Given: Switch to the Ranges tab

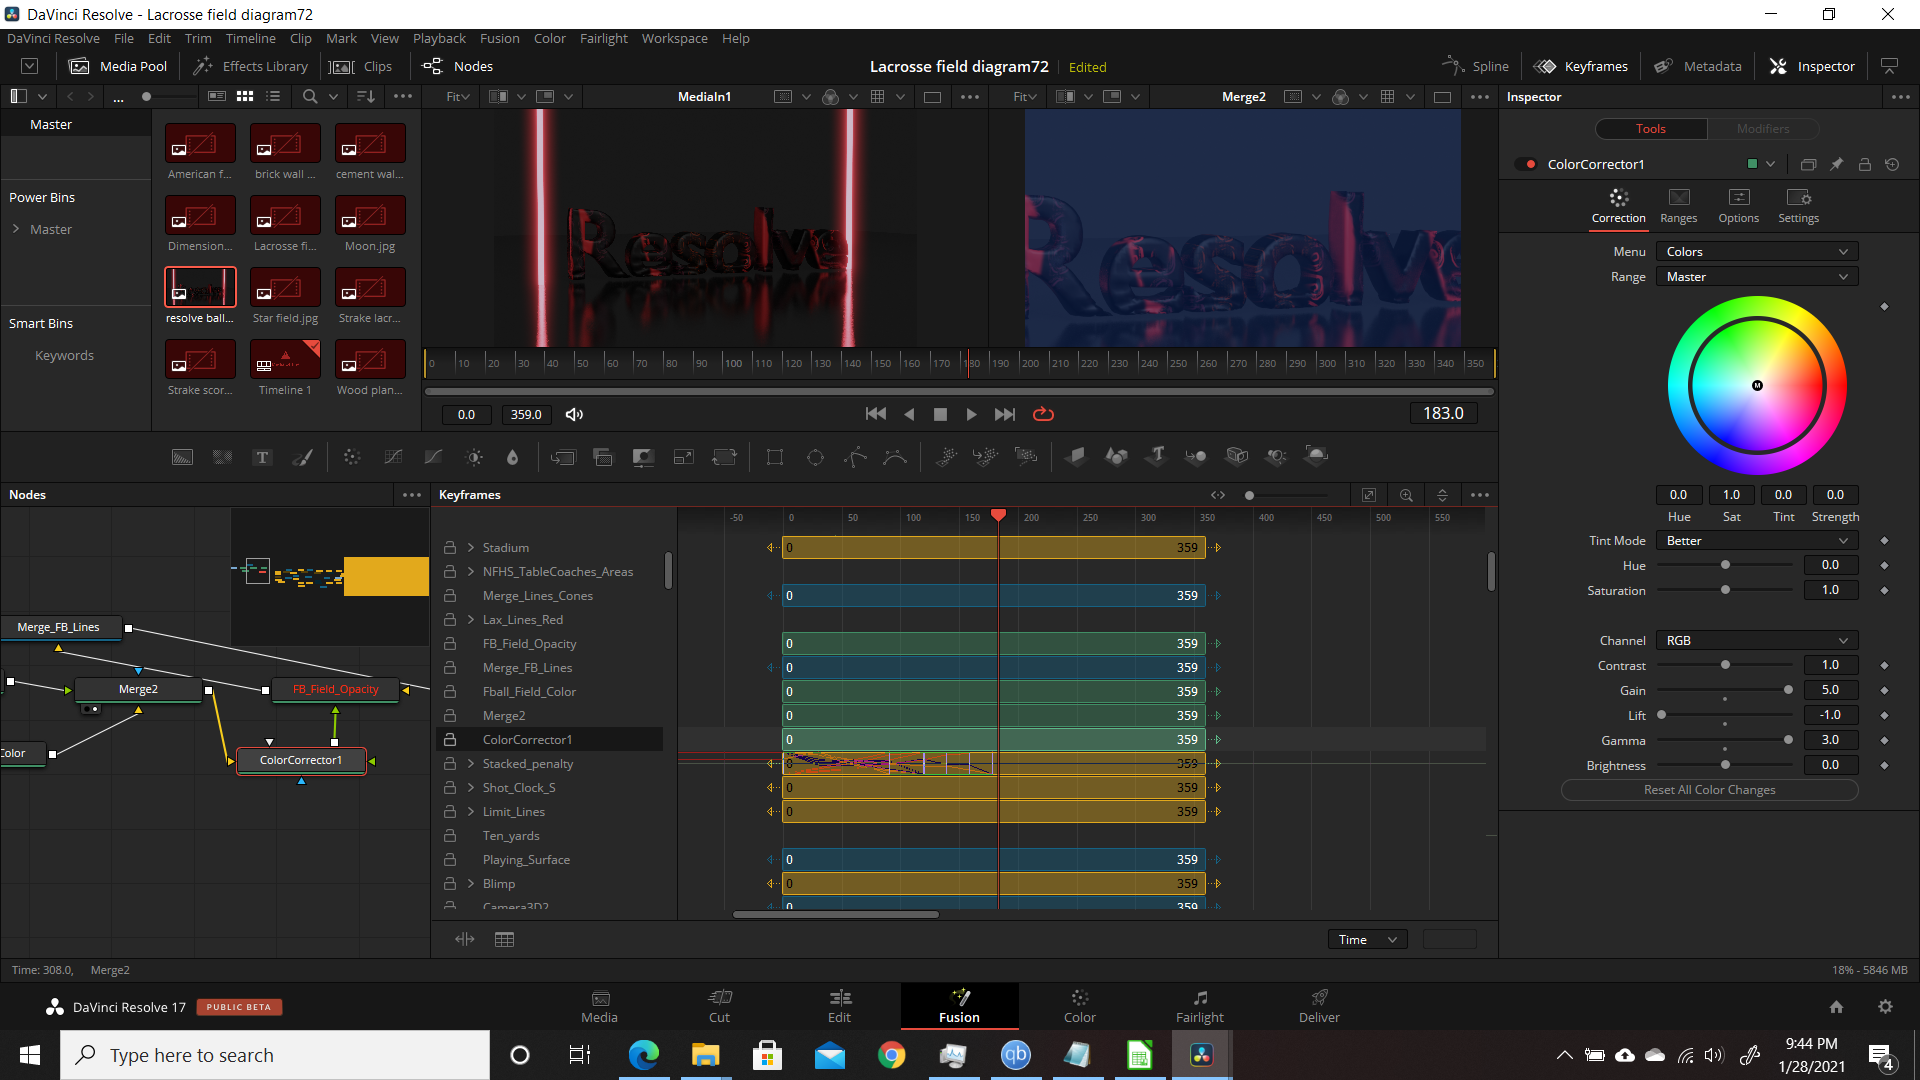Looking at the screenshot, I should (x=1678, y=206).
